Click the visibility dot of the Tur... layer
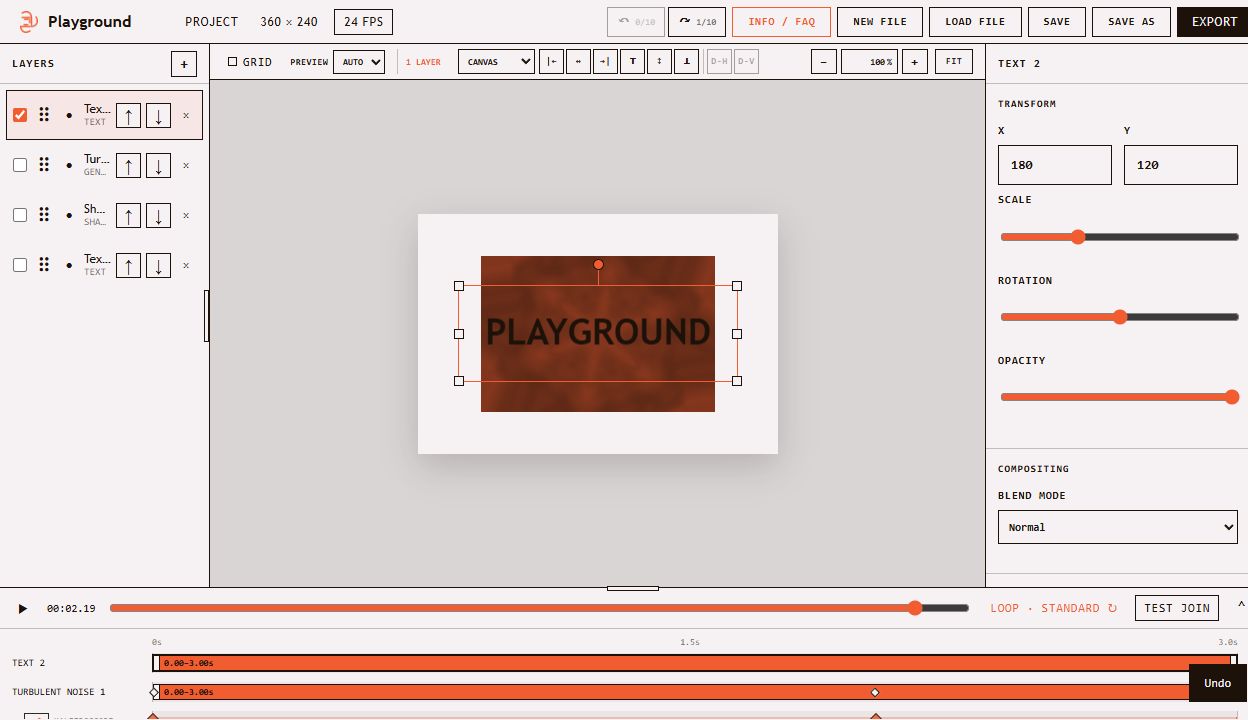Viewport: 1248px width, 720px height. (69, 165)
